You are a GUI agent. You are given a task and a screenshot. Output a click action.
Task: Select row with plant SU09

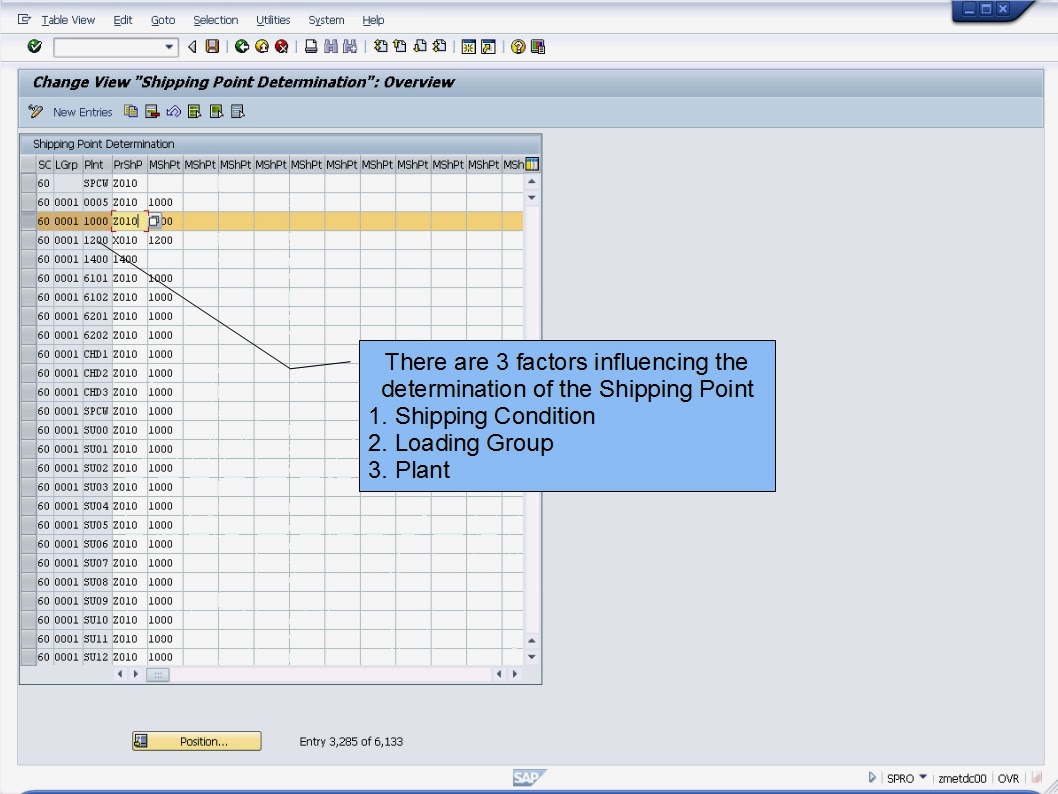click(28, 601)
